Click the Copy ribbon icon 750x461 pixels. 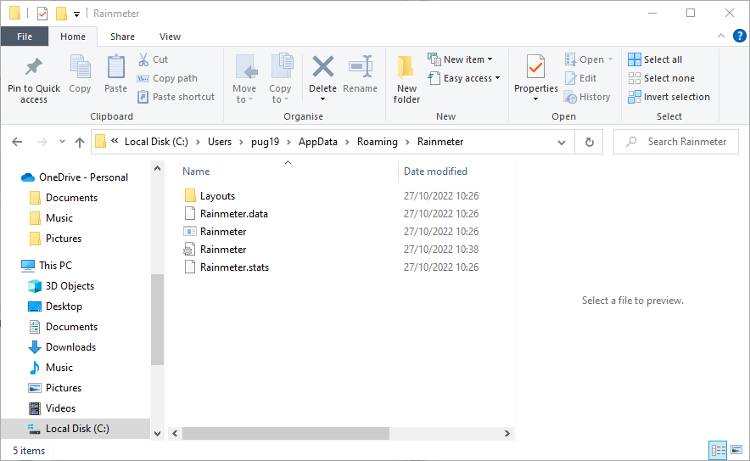[80, 67]
